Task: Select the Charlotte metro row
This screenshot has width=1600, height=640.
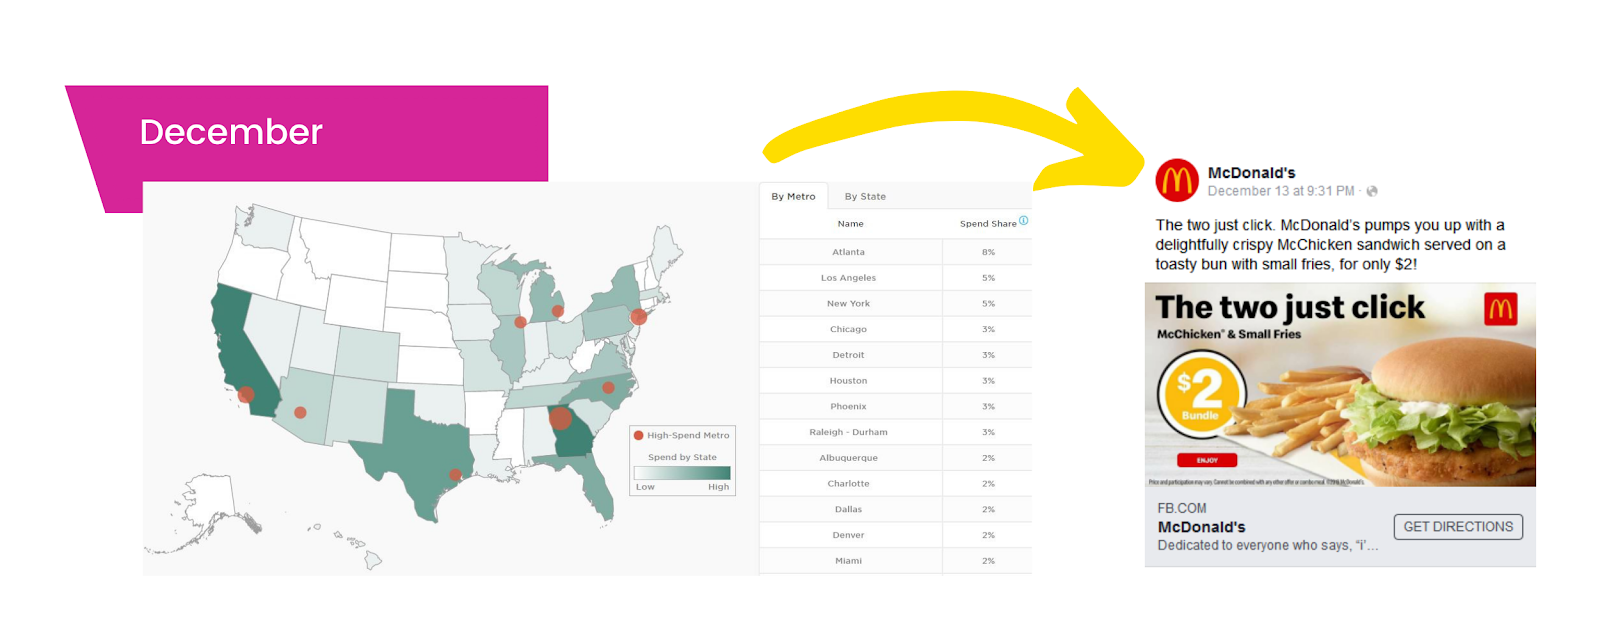Action: (x=895, y=484)
